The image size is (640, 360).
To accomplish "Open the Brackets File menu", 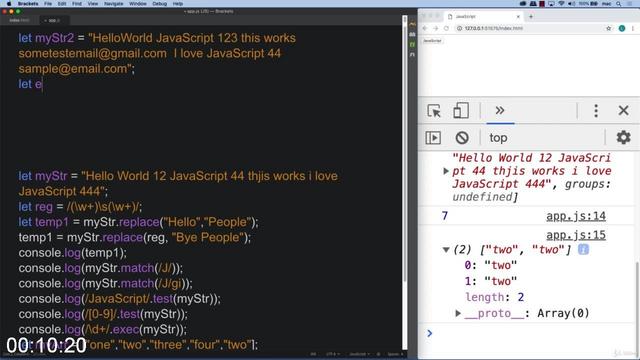I will point(48,4).
